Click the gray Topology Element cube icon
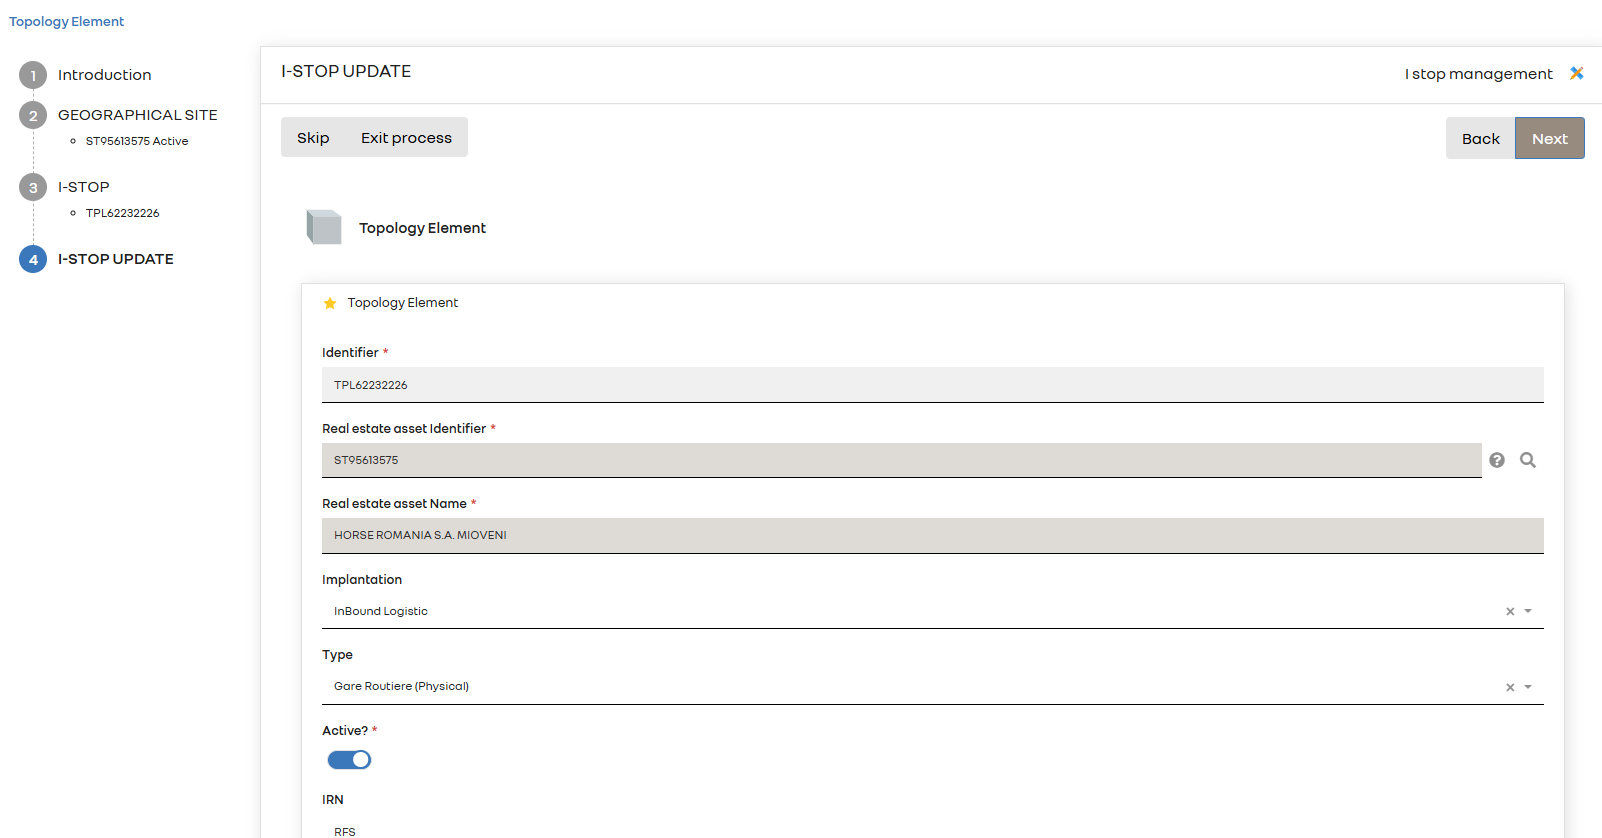The width and height of the screenshot is (1602, 838). tap(324, 227)
